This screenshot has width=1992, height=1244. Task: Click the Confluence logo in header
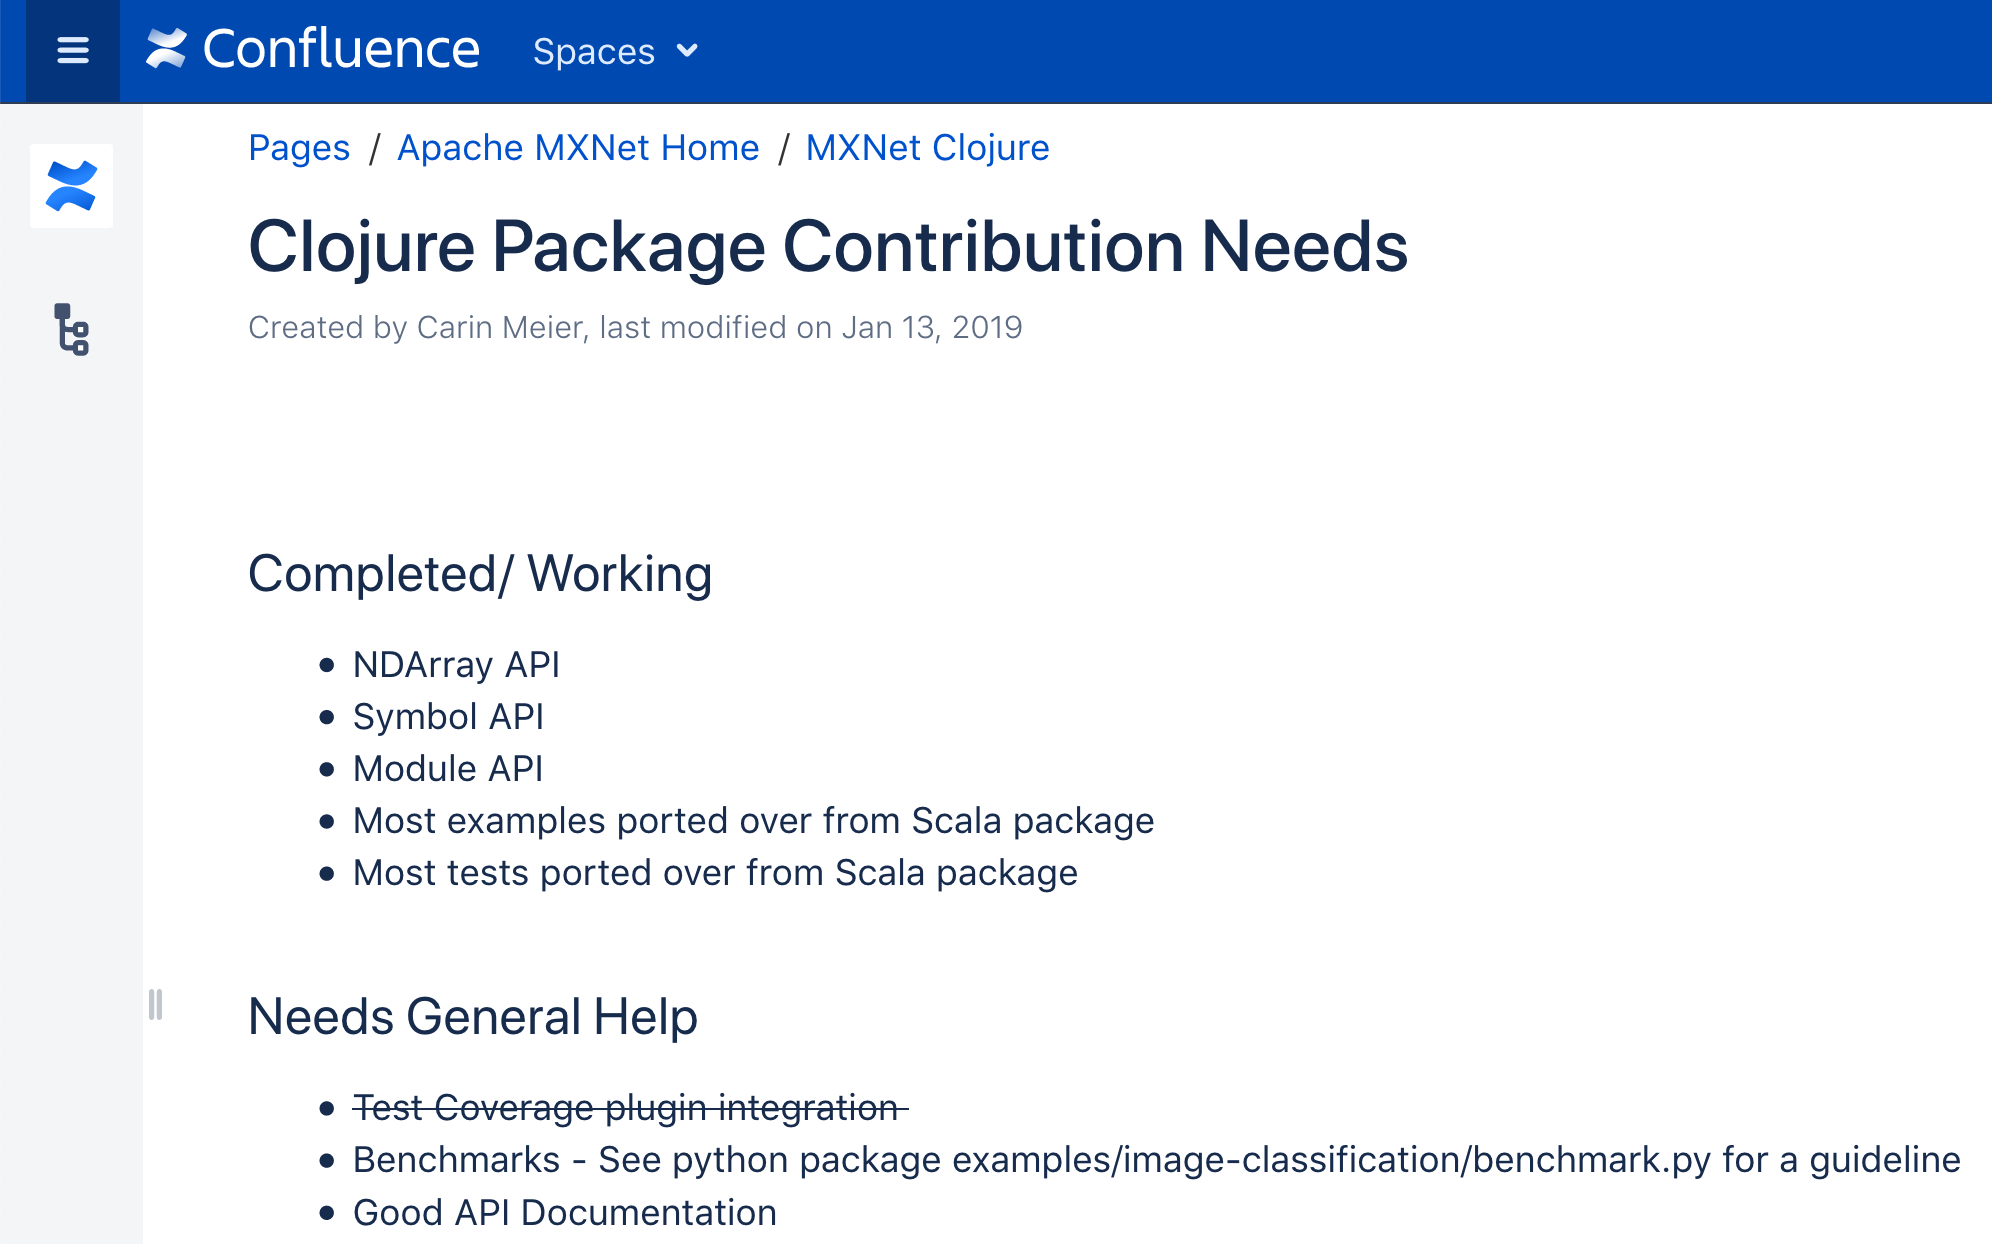[x=313, y=49]
